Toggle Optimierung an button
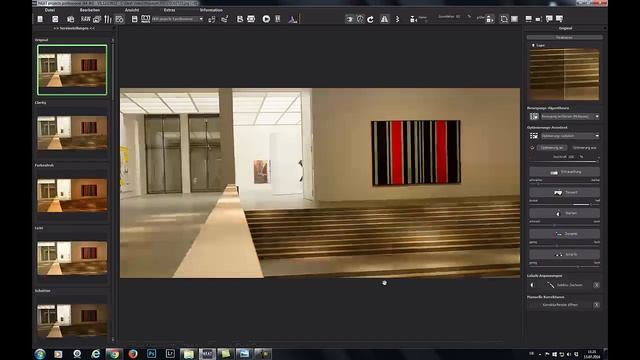Screen dimensions: 640x360 pos(551,148)
